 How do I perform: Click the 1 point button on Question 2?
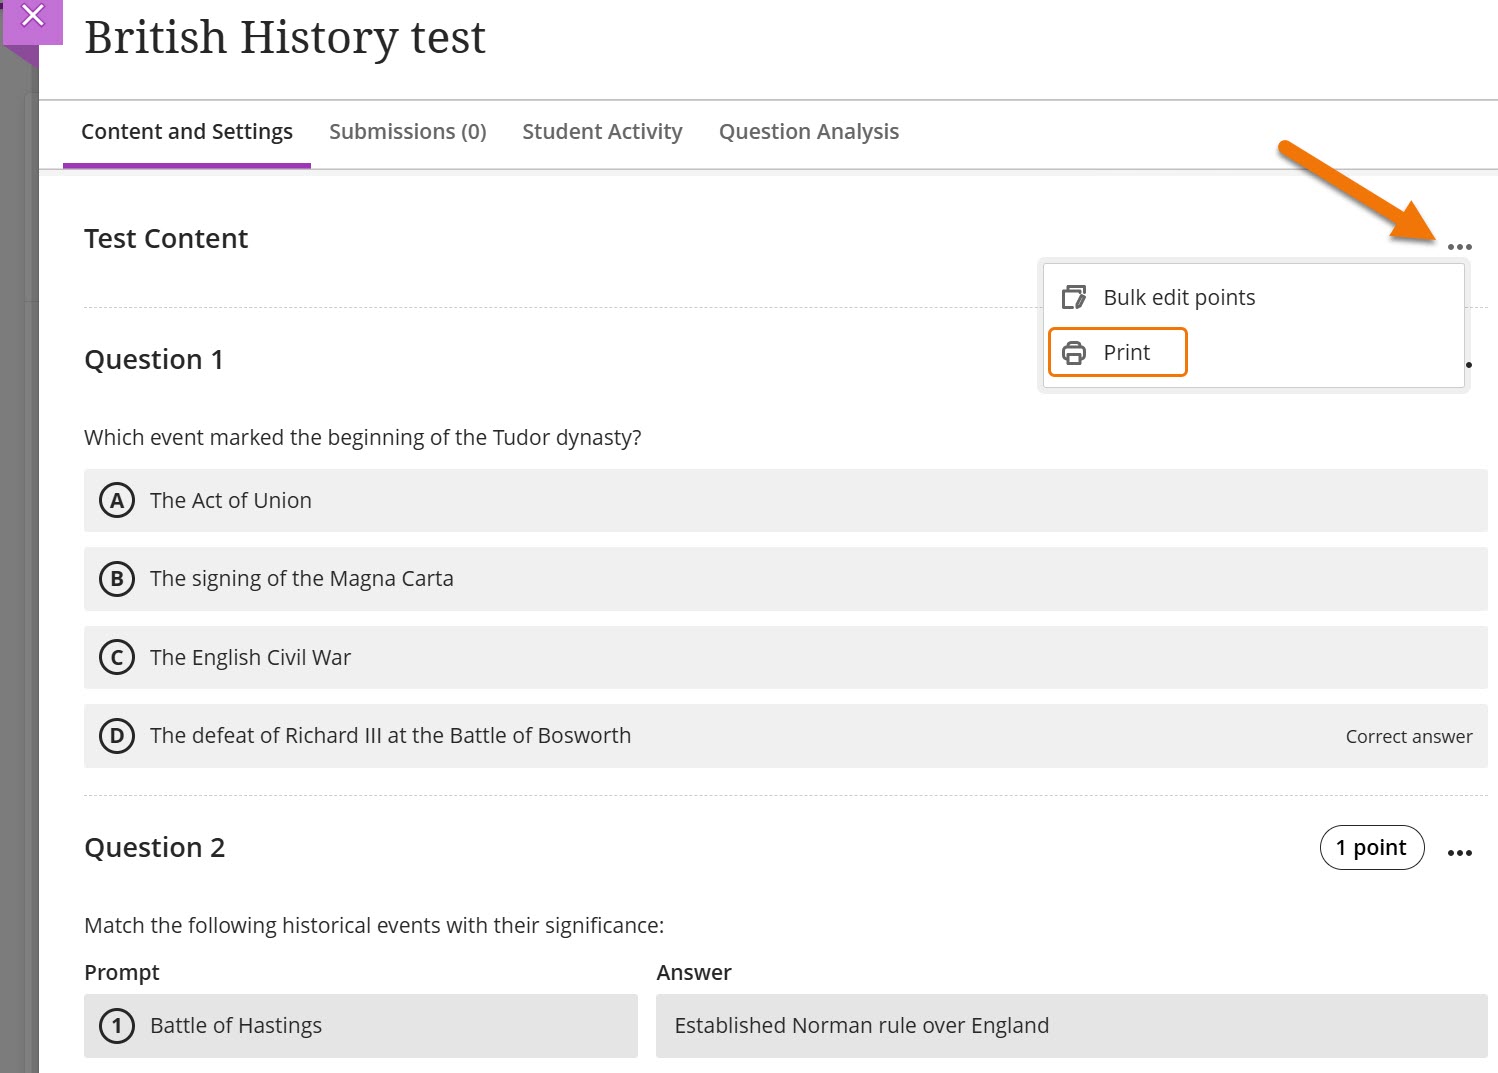[1372, 847]
